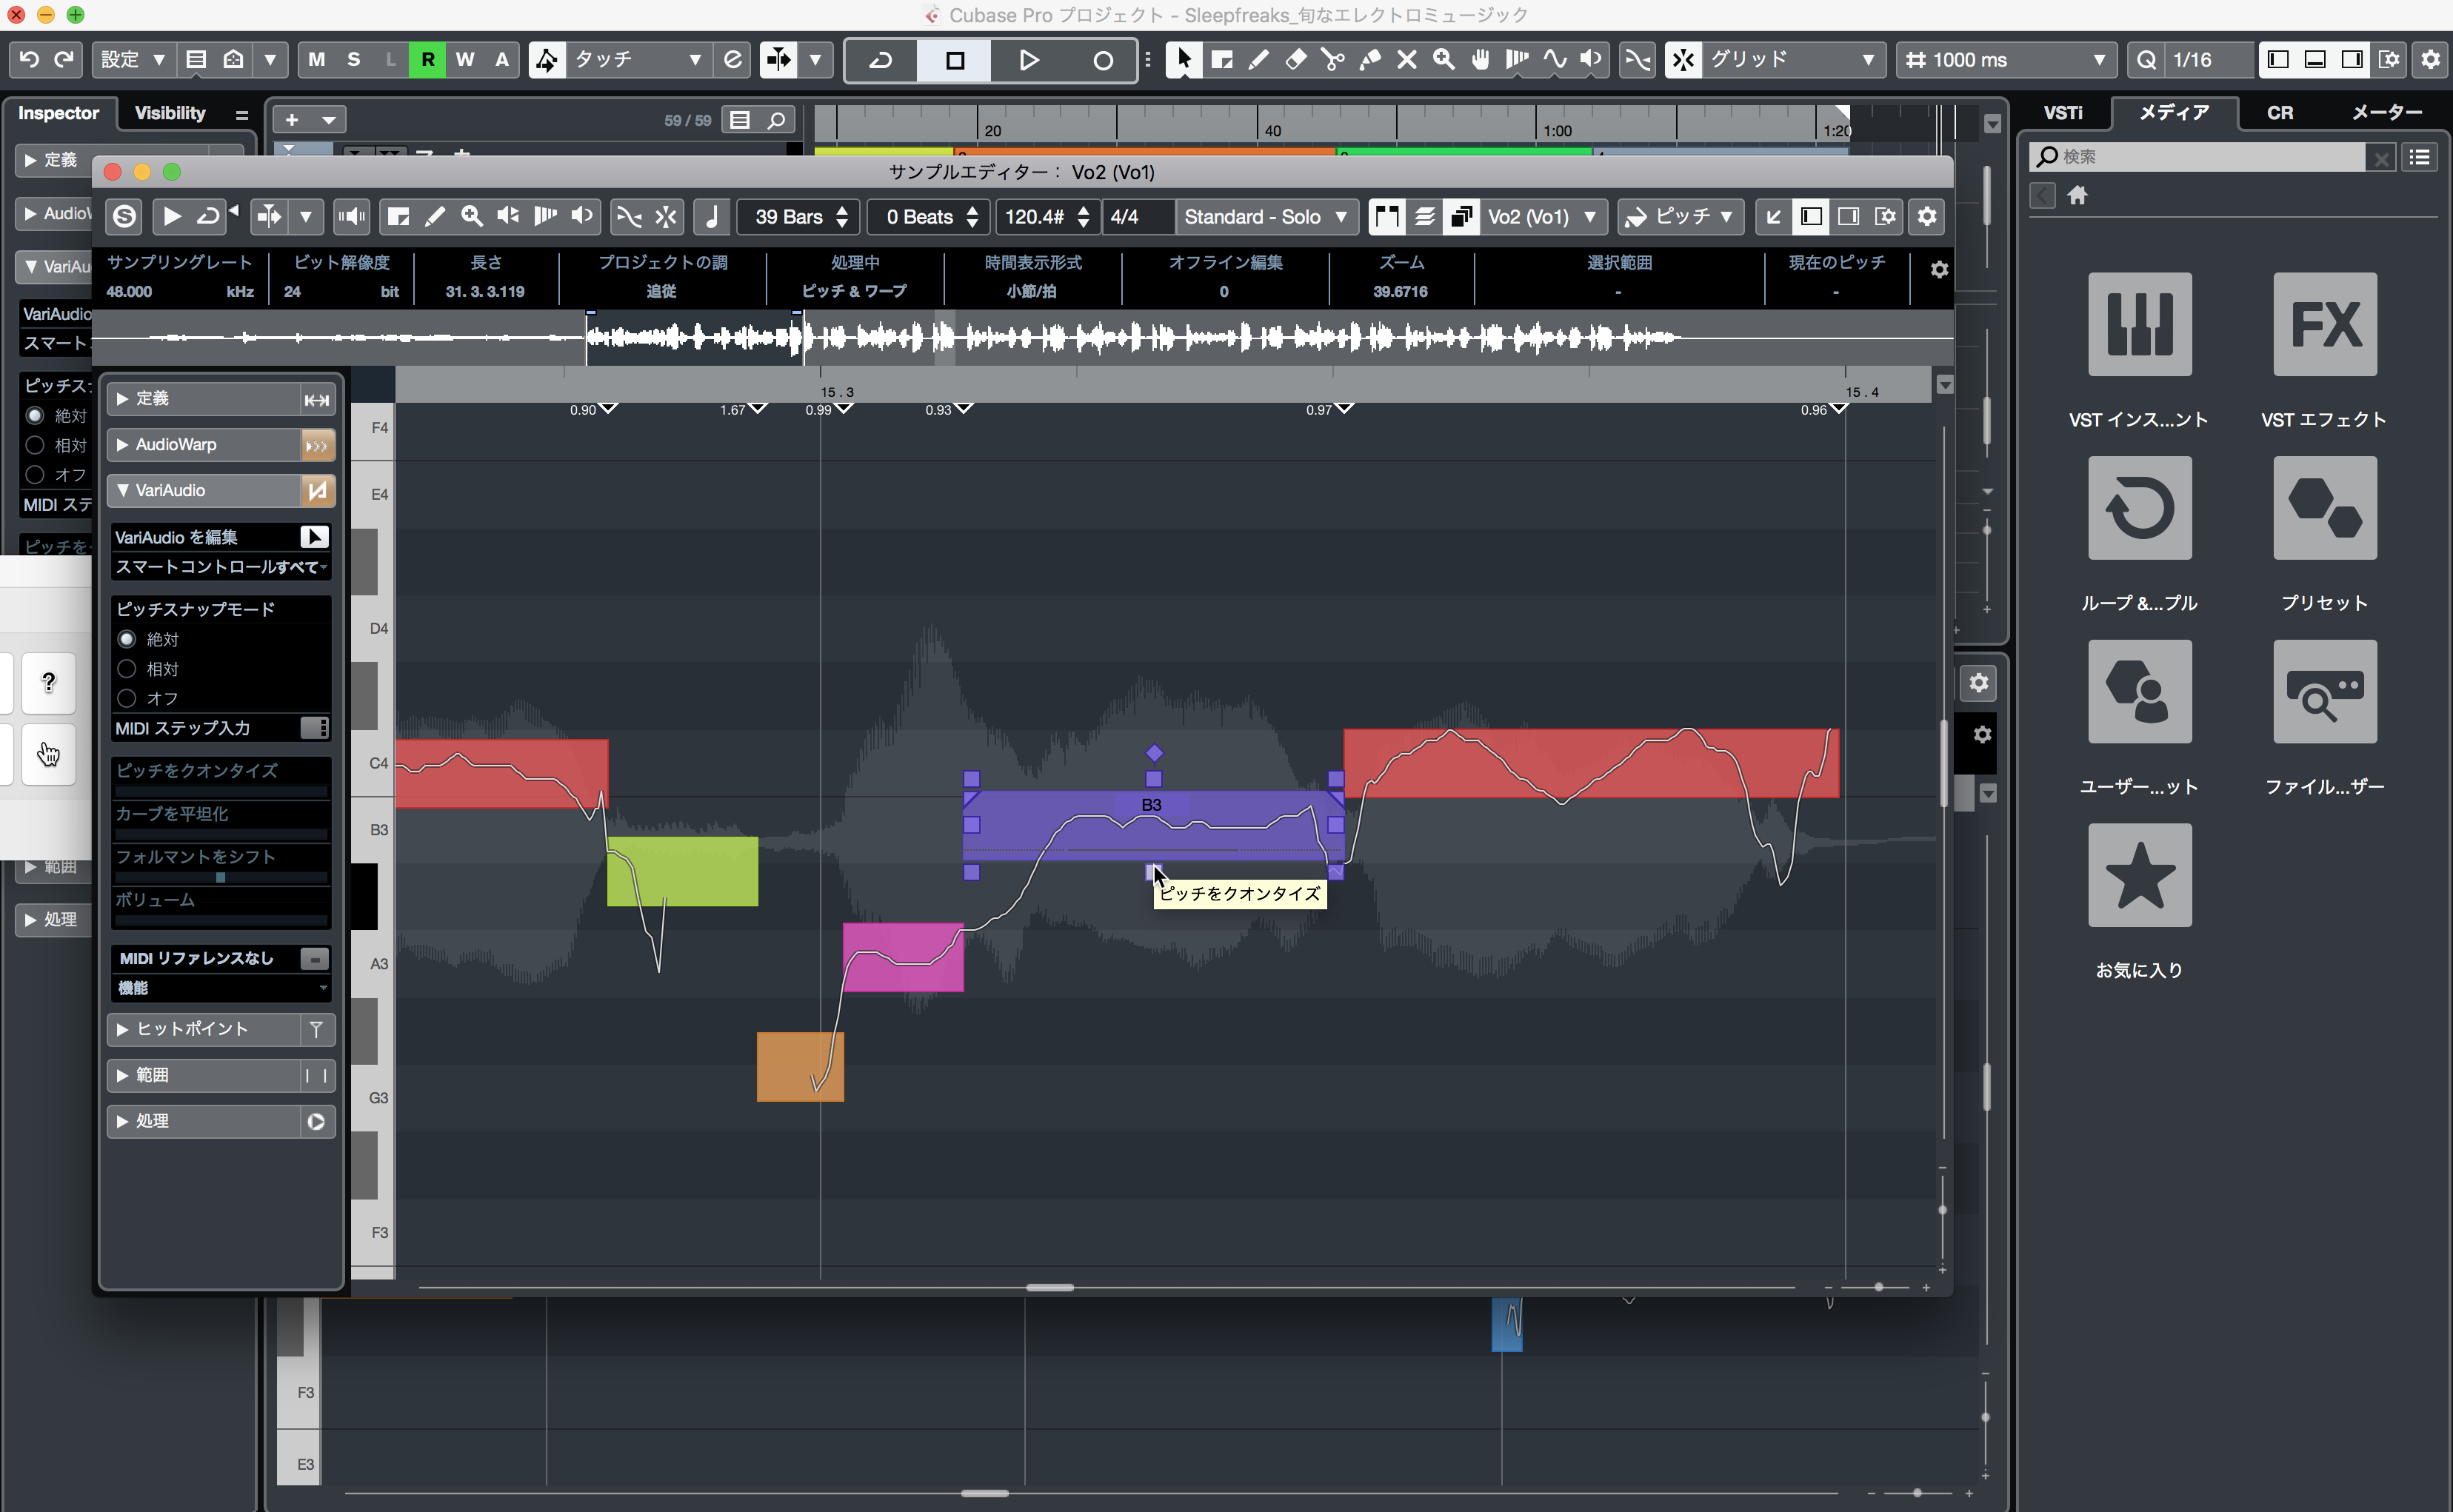Click the フォルマントをシフト slider
2453x1512 pixels.
point(220,877)
